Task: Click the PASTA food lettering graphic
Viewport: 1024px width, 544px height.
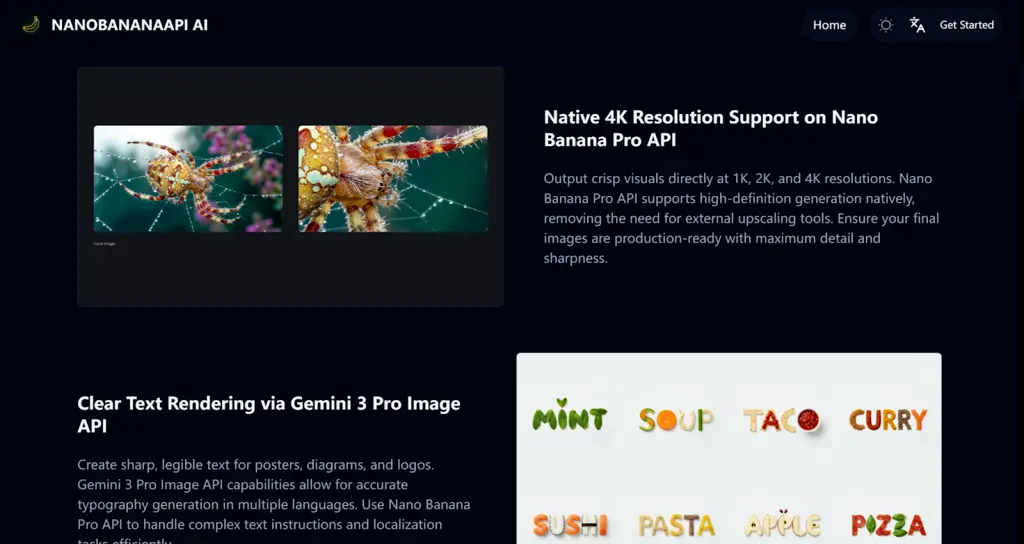Action: tap(676, 525)
